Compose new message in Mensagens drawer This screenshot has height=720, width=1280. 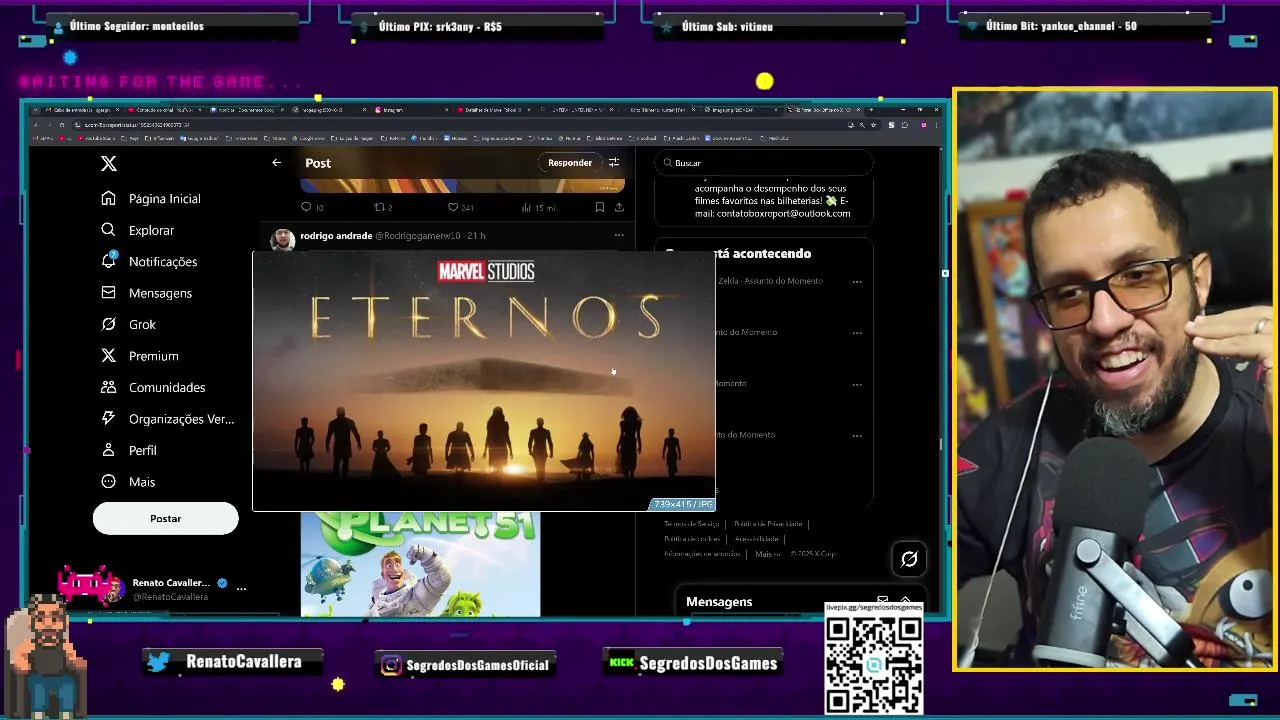pos(882,601)
